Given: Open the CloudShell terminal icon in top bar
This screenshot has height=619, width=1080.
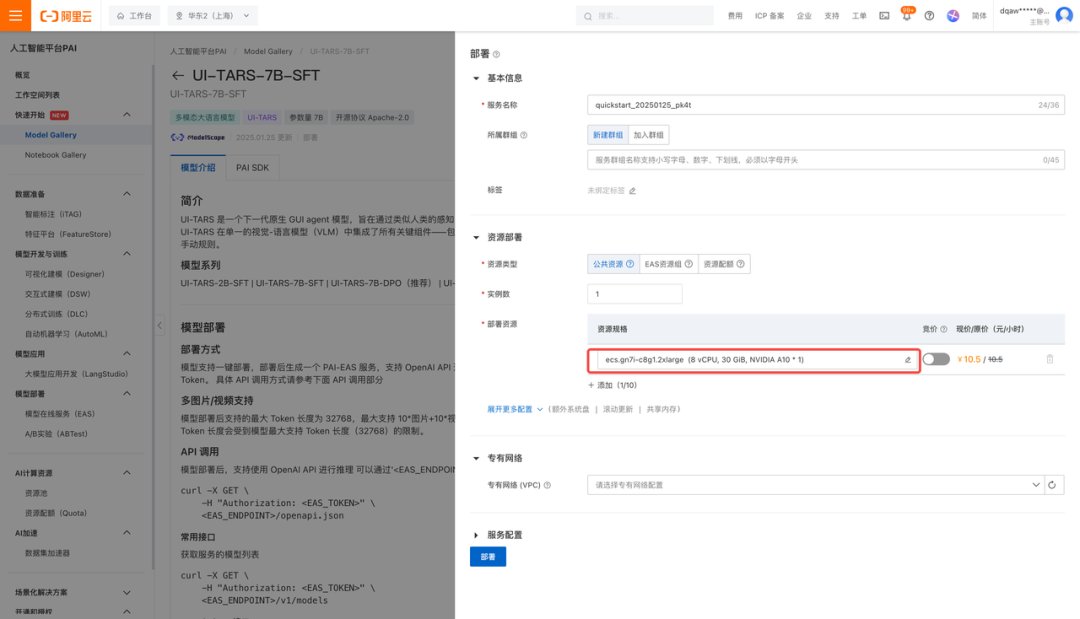Looking at the screenshot, I should pyautogui.click(x=884, y=15).
